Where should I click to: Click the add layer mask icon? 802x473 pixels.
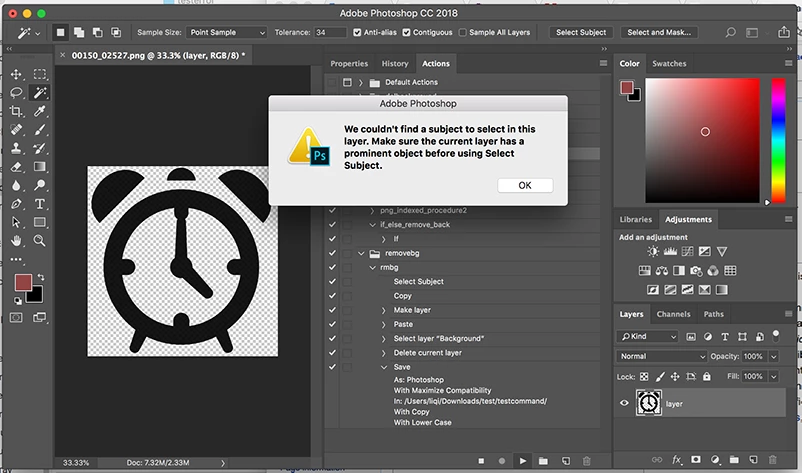coord(696,460)
